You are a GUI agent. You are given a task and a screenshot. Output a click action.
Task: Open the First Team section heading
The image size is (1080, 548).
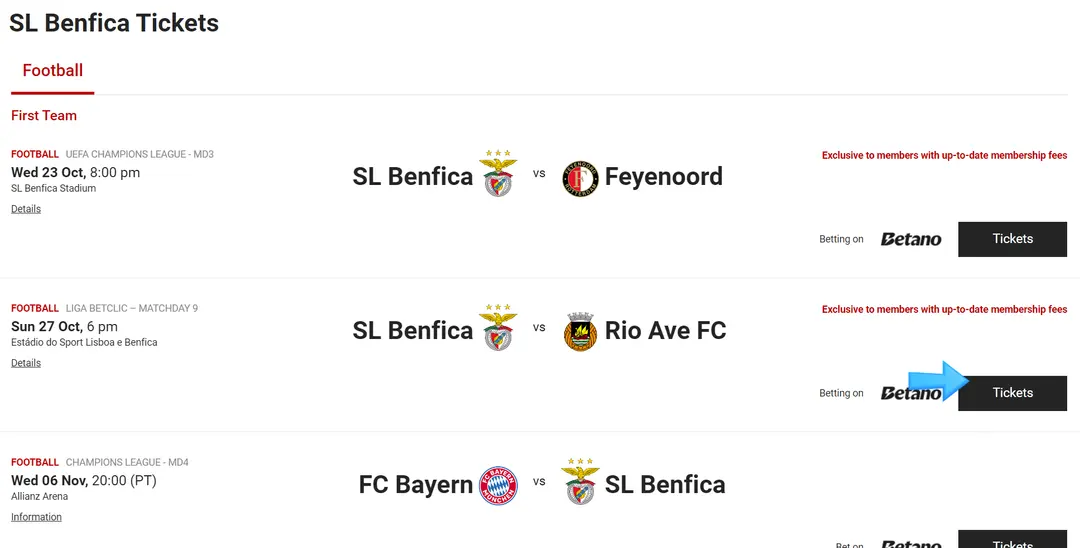click(x=43, y=116)
